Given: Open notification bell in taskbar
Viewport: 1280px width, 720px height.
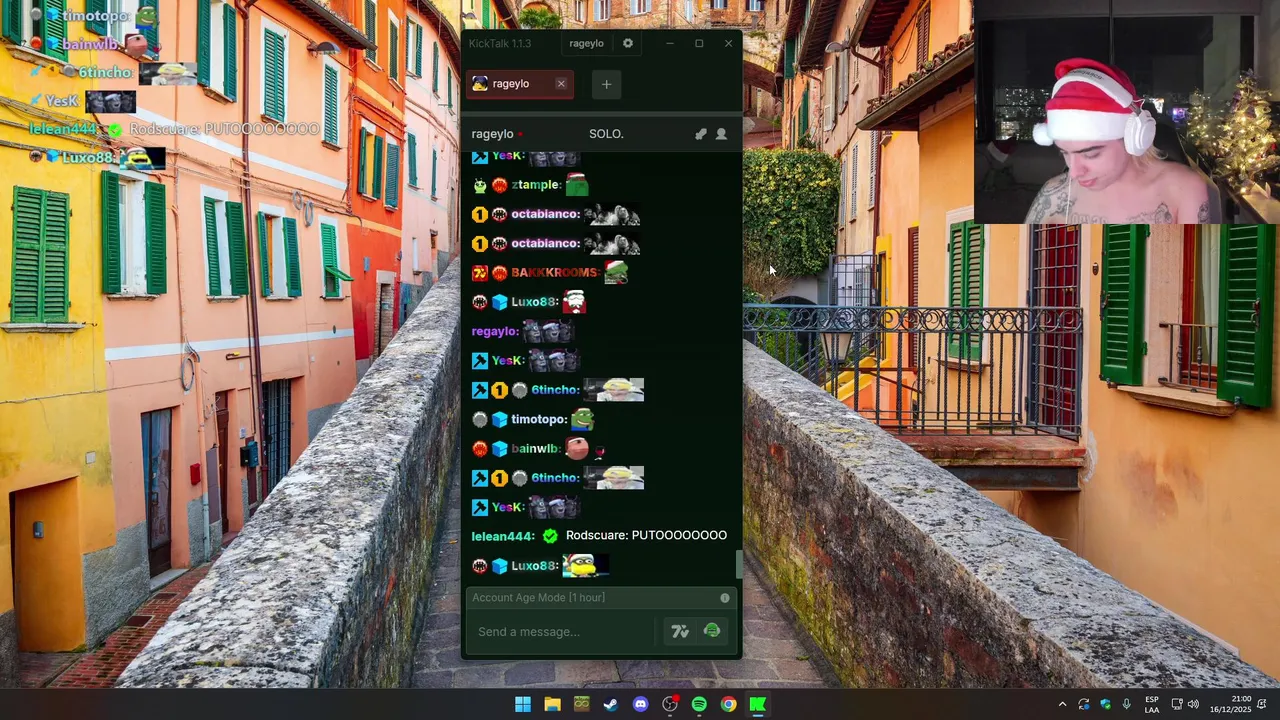Looking at the screenshot, I should [1262, 705].
